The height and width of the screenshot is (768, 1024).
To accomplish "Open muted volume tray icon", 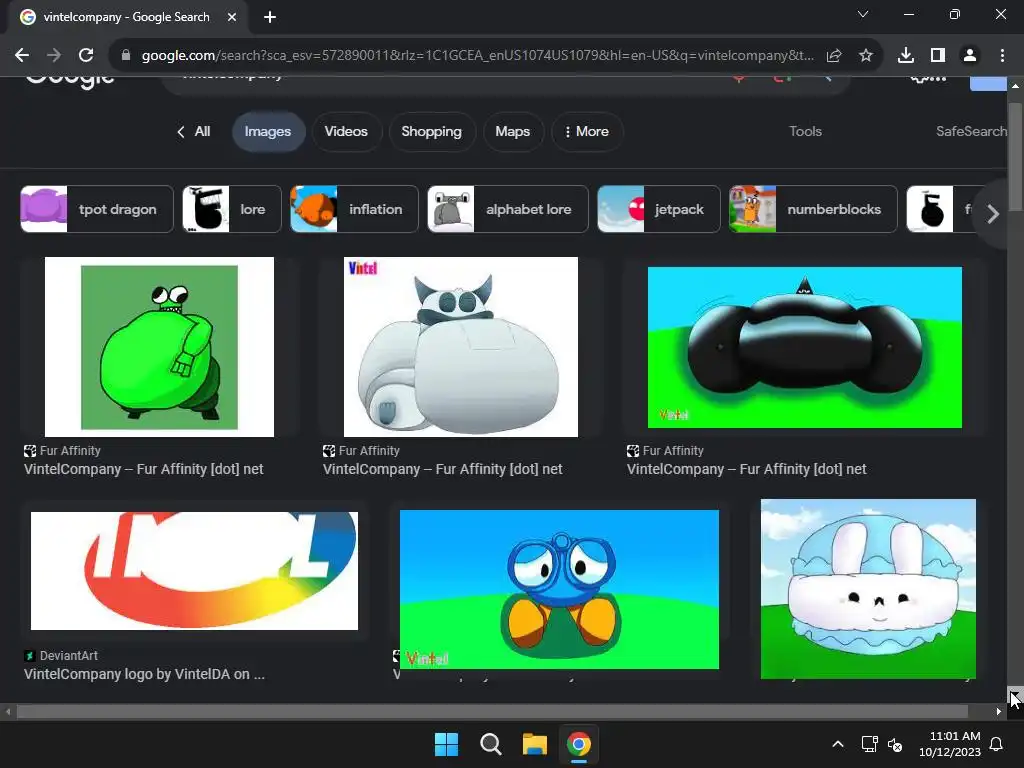I will (895, 744).
